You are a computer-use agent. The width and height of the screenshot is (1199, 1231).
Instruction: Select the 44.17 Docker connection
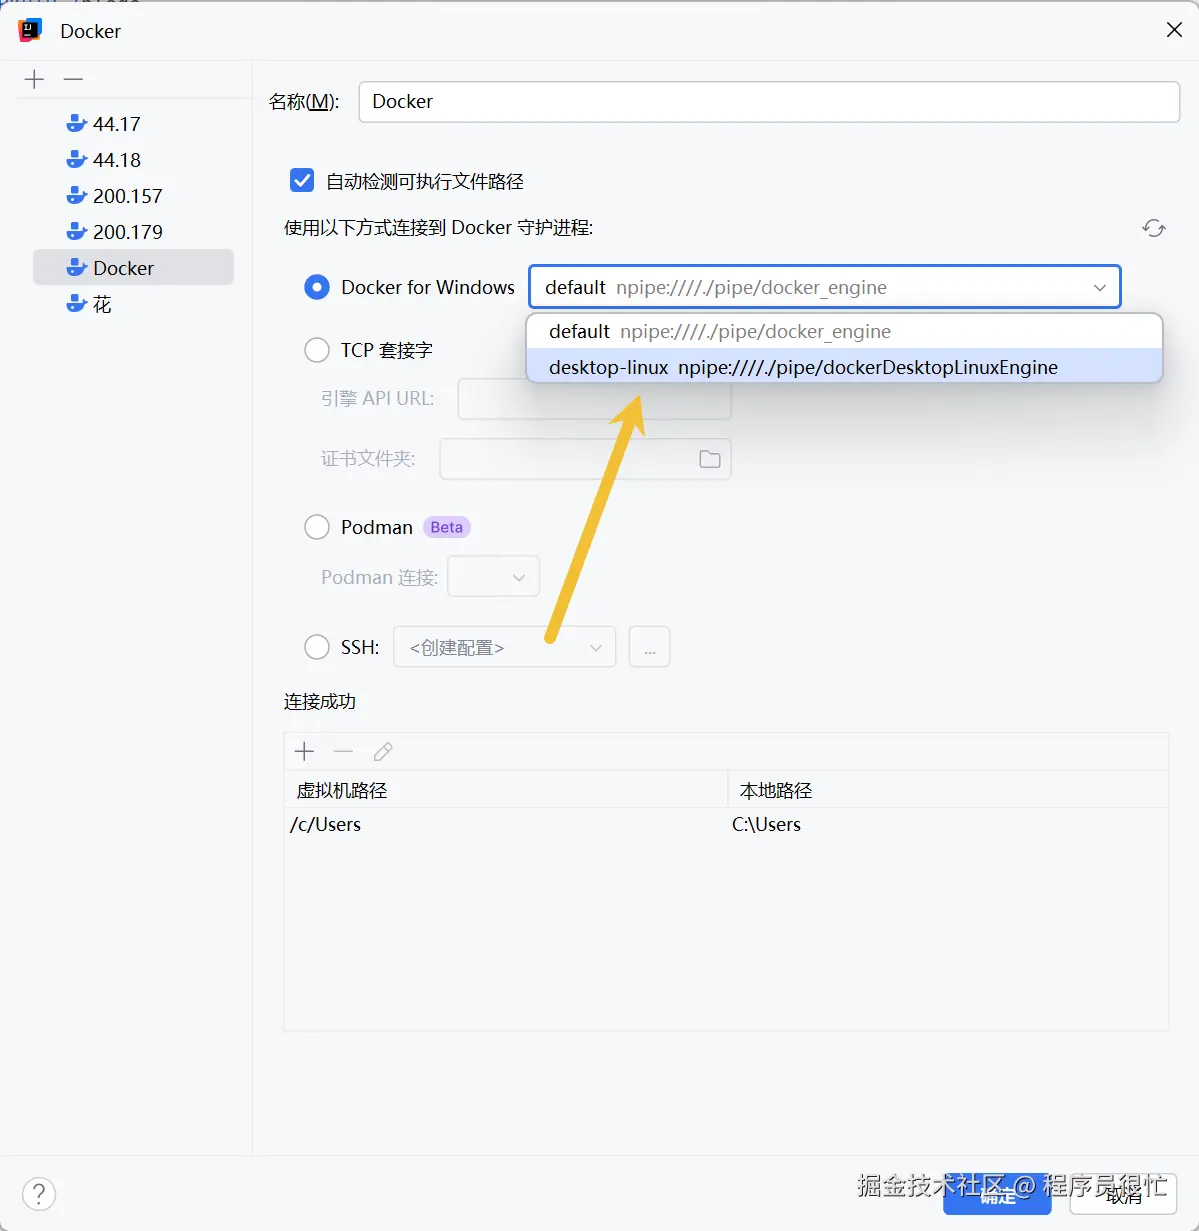coord(133,124)
